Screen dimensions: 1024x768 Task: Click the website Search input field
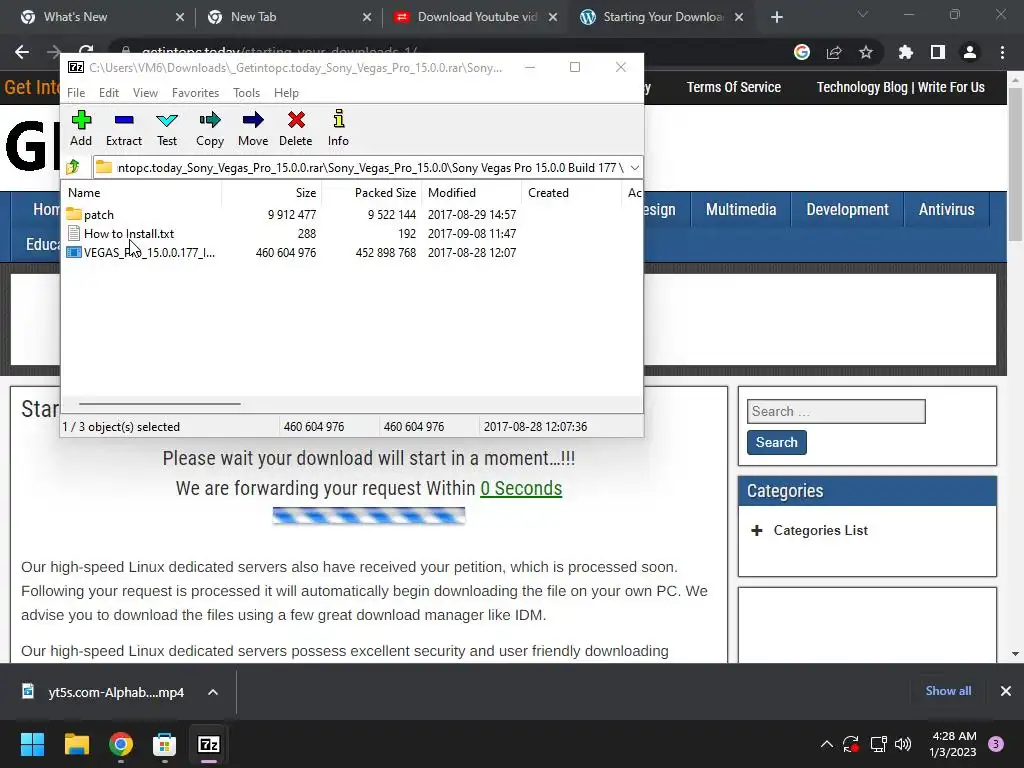836,411
